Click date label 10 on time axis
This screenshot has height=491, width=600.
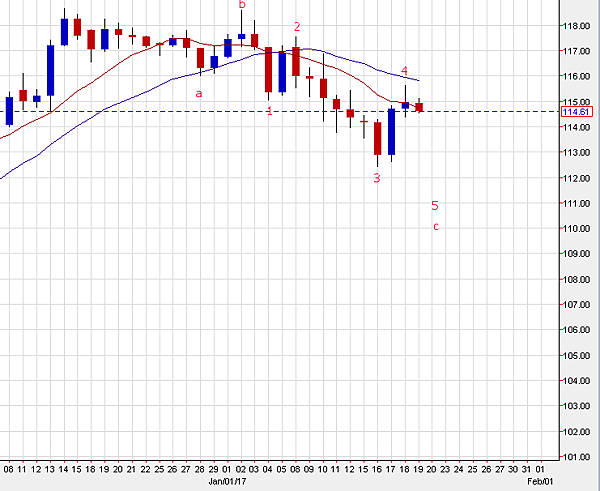coord(323,469)
